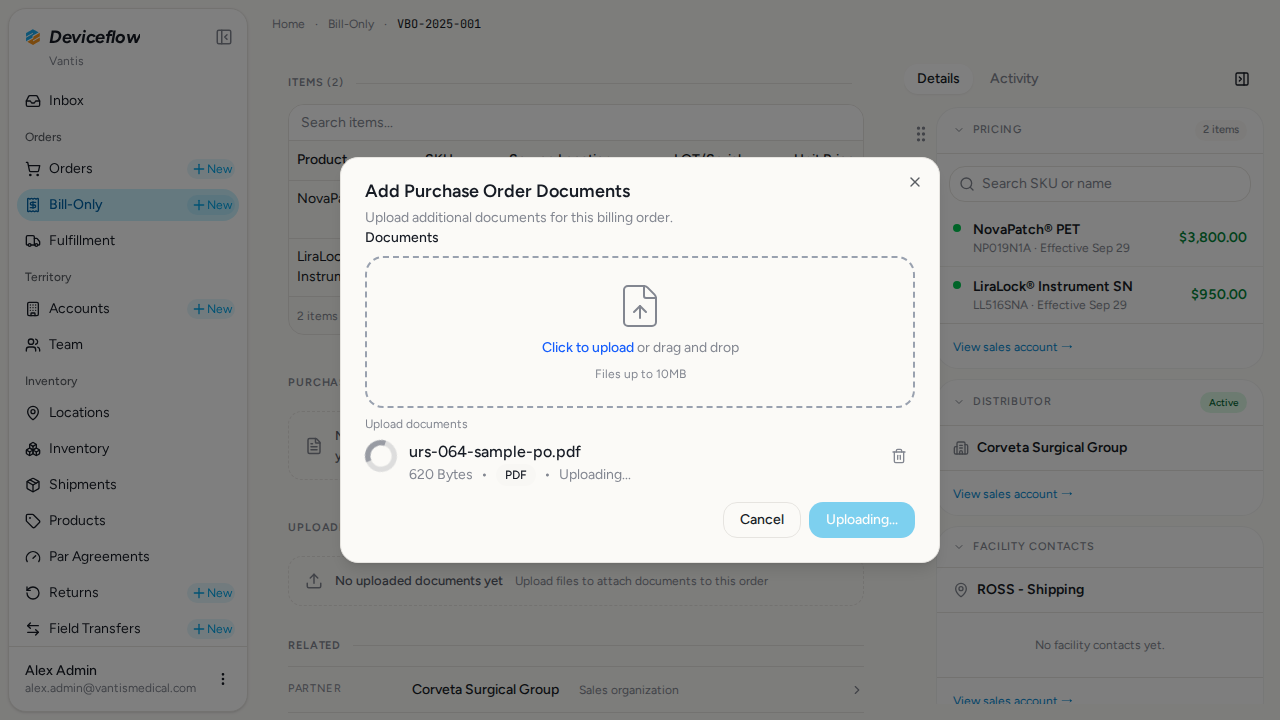Select the Bill-Only sidebar icon
This screenshot has height=720, width=1280.
point(33,205)
